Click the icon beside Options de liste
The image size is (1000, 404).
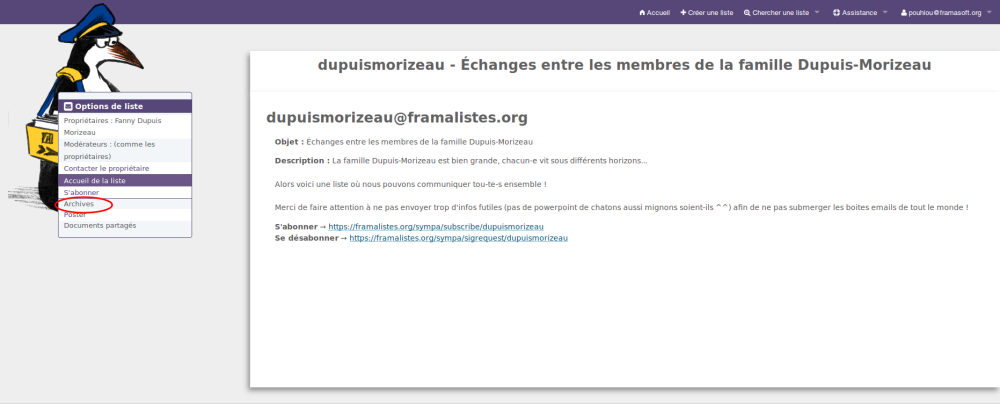68,107
